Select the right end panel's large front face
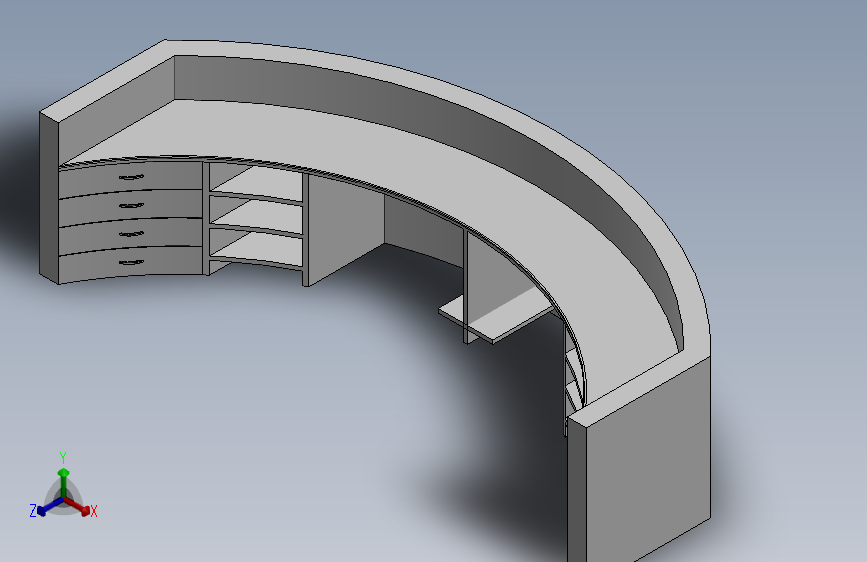 [648, 460]
